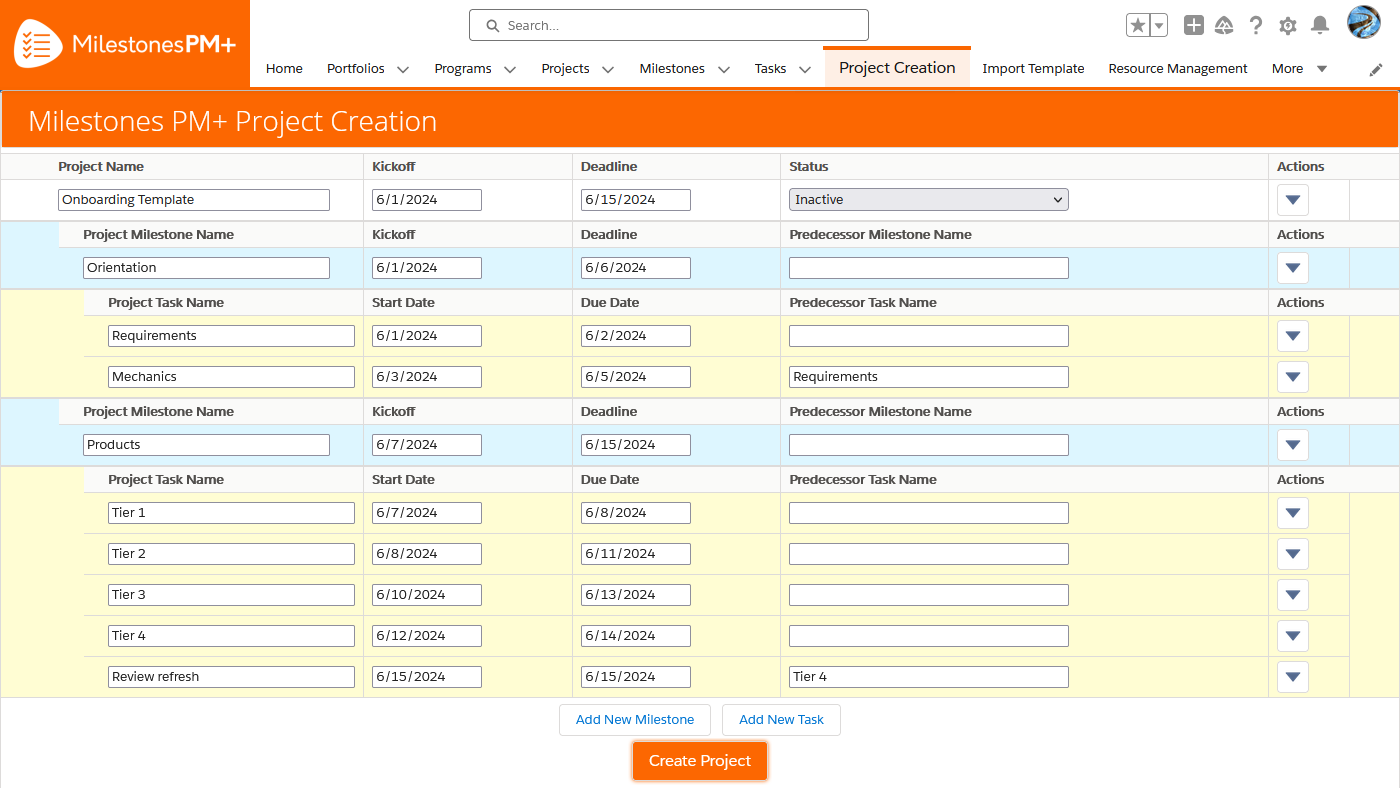Image resolution: width=1400 pixels, height=788 pixels.
Task: Open actions menu for Tier 2 task
Action: (x=1293, y=554)
